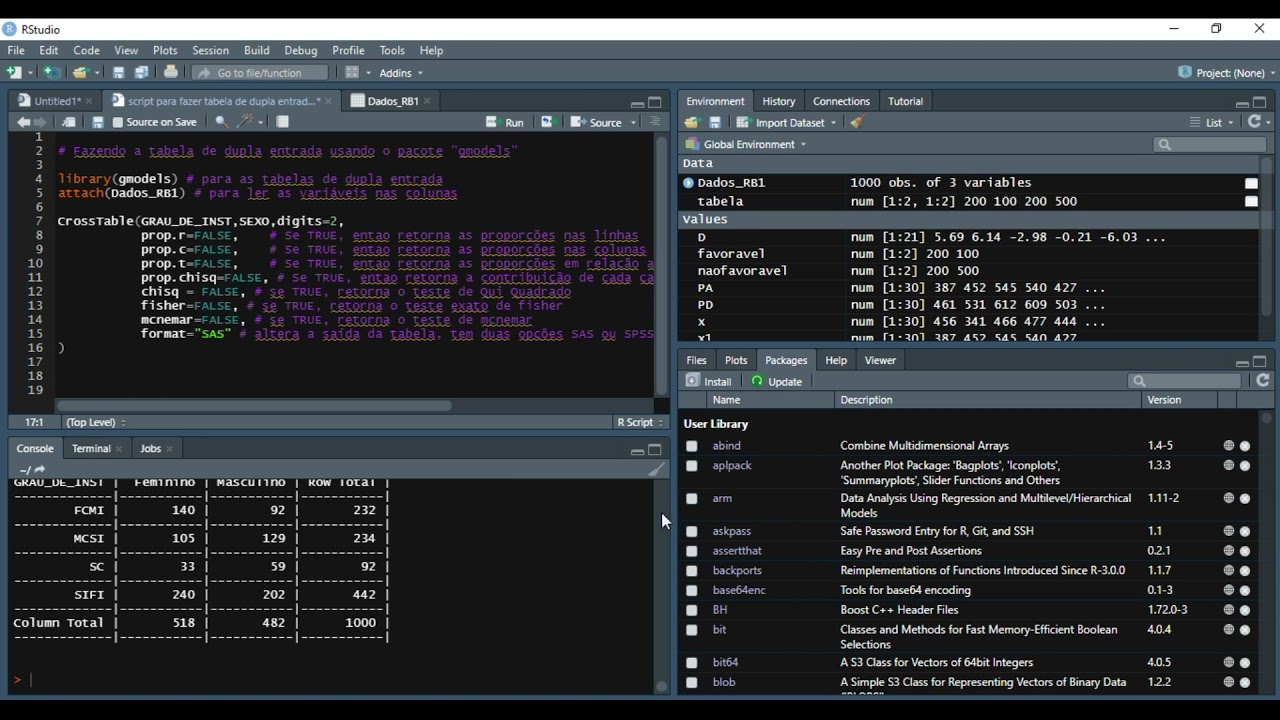Click the editor horizontal scrollbar
The width and height of the screenshot is (1280, 720).
click(256, 405)
